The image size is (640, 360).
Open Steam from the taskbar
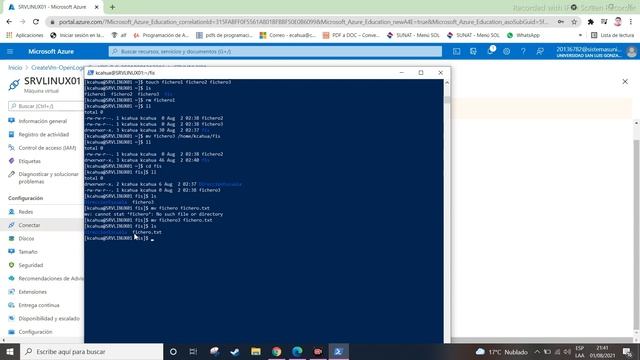235,351
